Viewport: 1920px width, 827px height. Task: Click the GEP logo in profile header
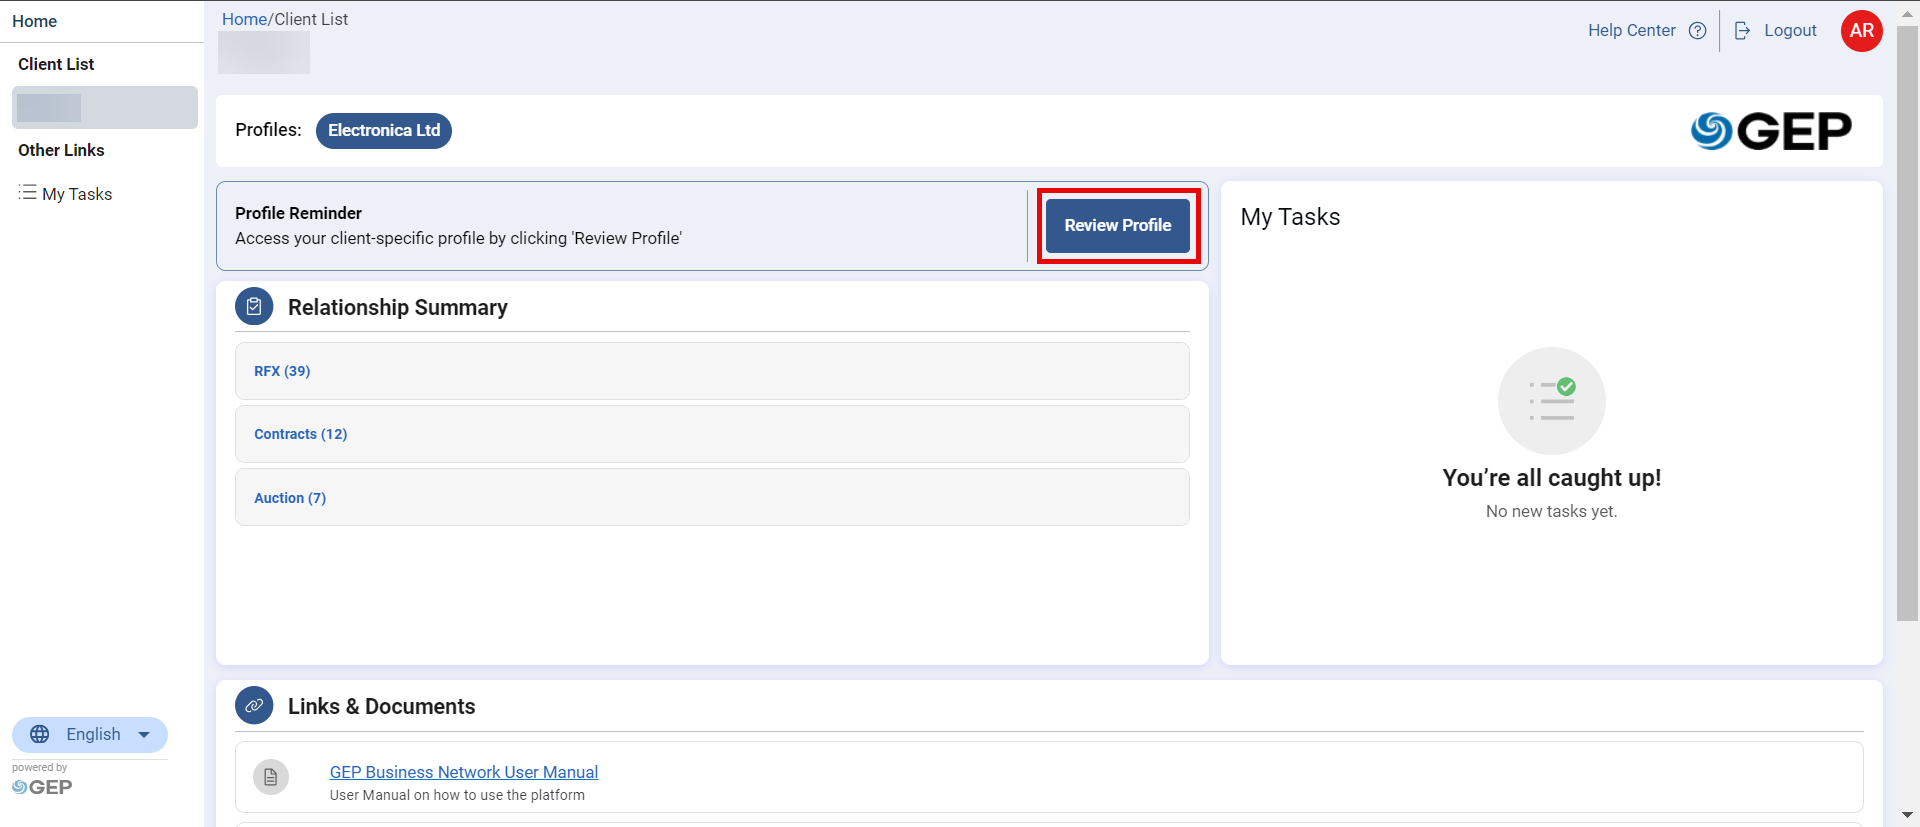tap(1770, 131)
